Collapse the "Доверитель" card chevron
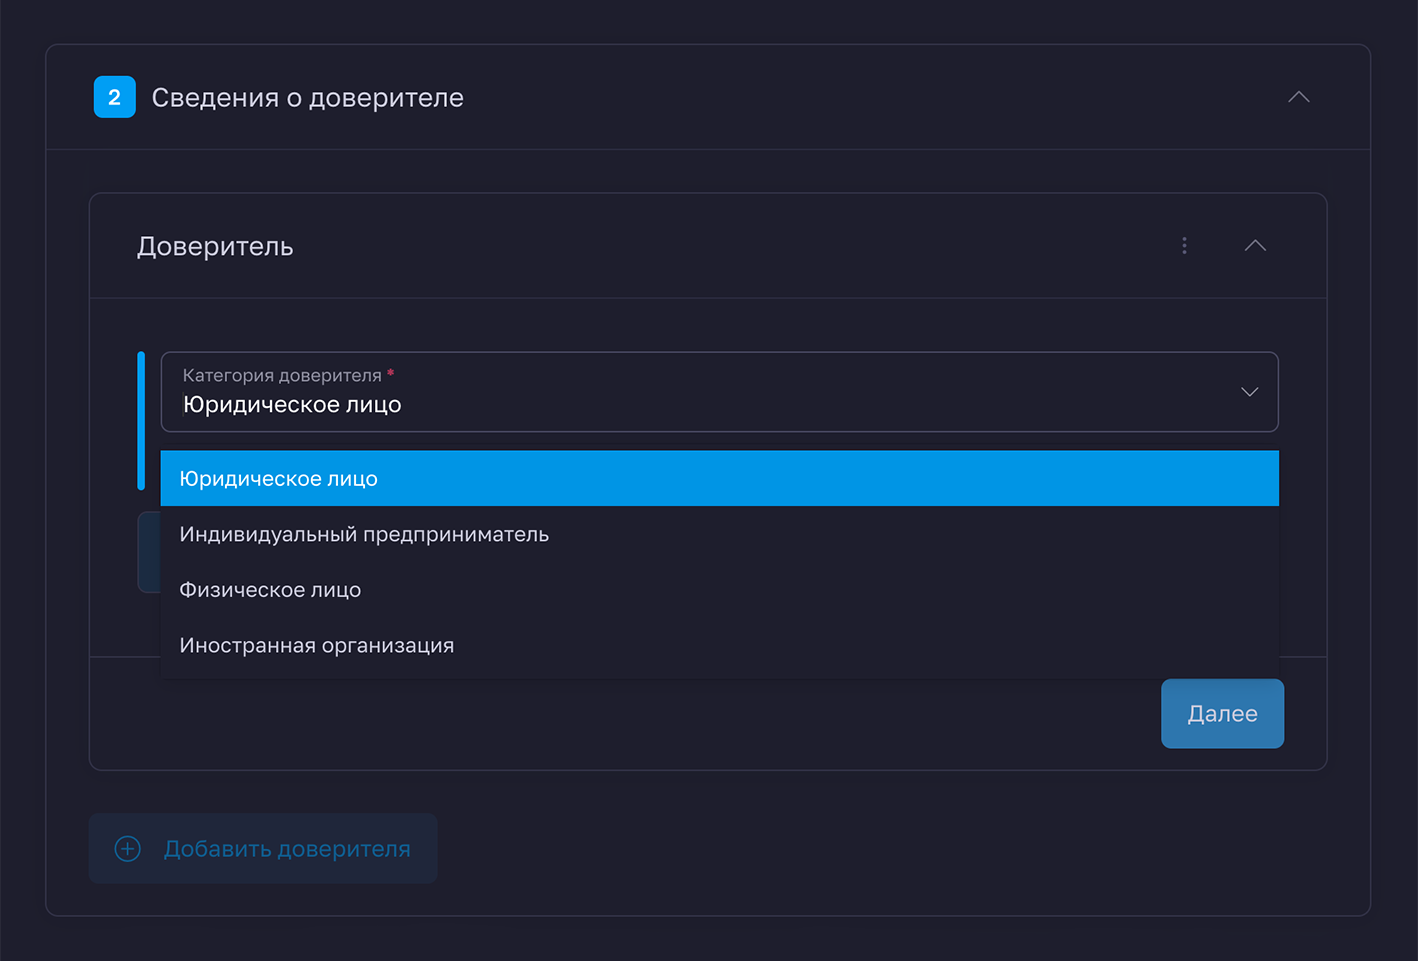 point(1255,246)
